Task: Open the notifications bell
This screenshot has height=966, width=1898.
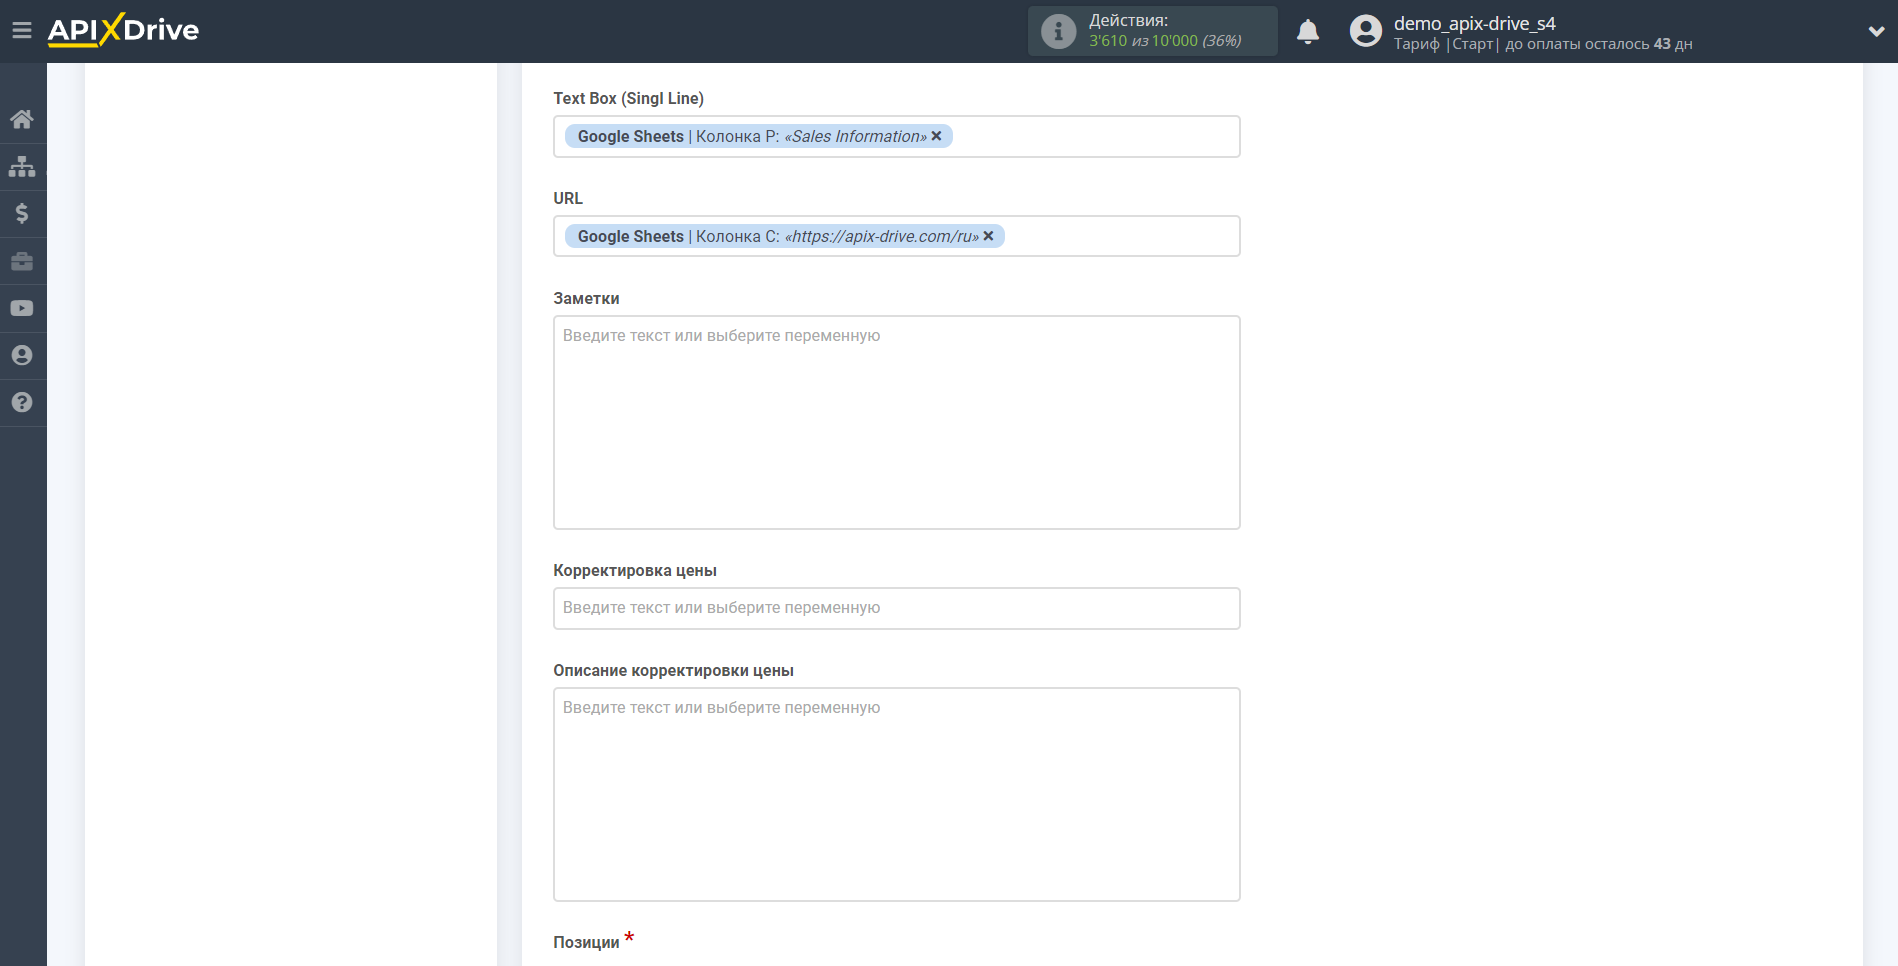Action: coord(1308,32)
